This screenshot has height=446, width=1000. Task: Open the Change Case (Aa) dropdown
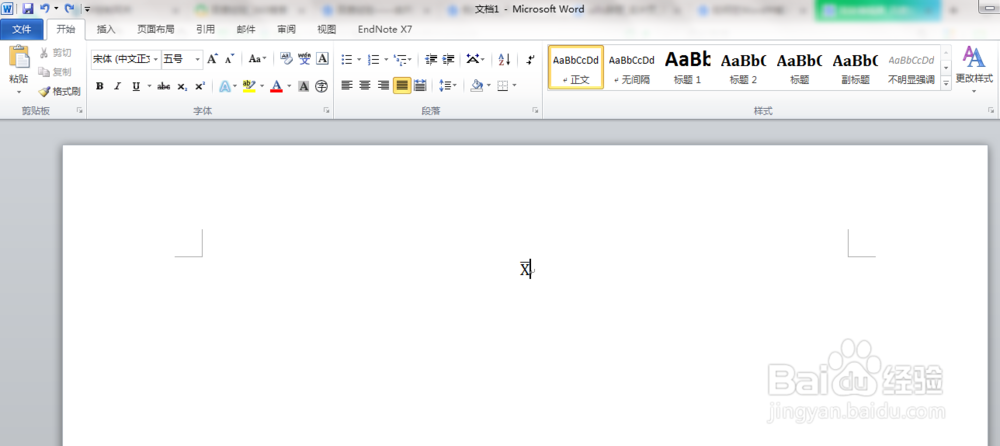[258, 59]
